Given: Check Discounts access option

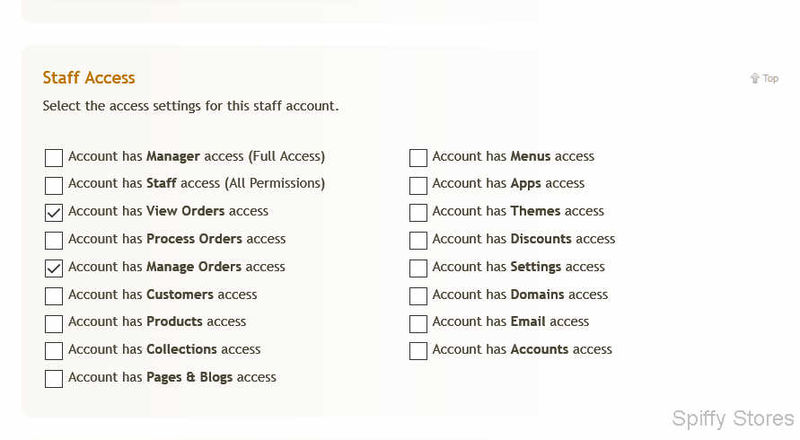Looking at the screenshot, I should pos(418,240).
